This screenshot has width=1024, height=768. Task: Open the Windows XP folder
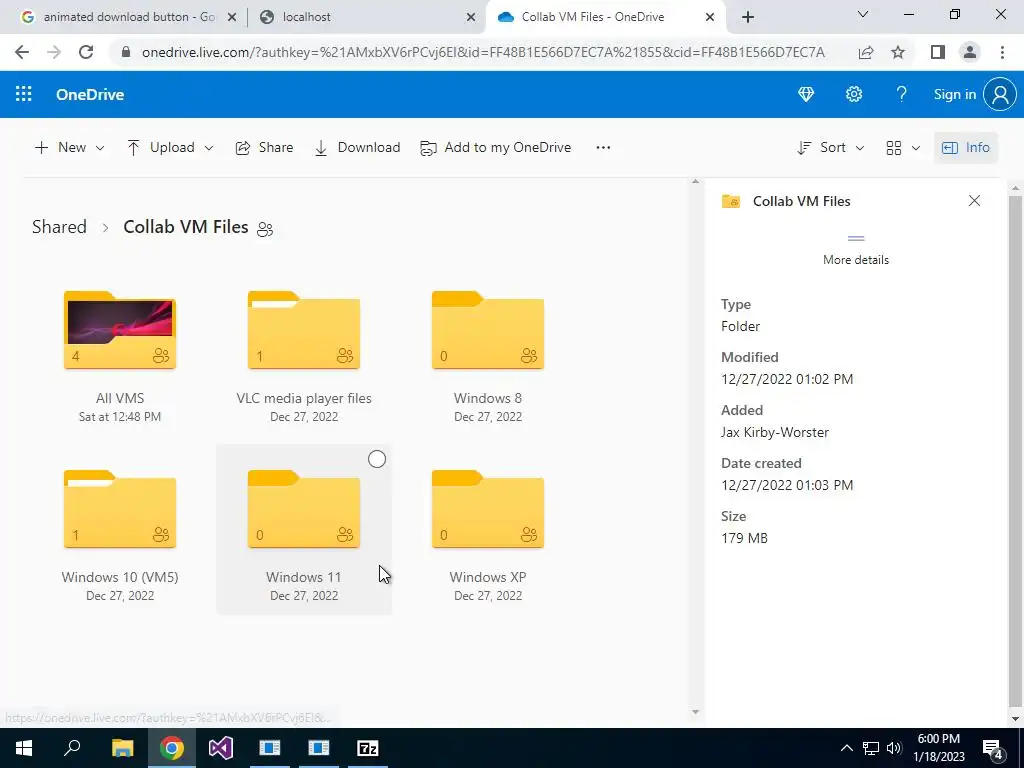coord(488,509)
